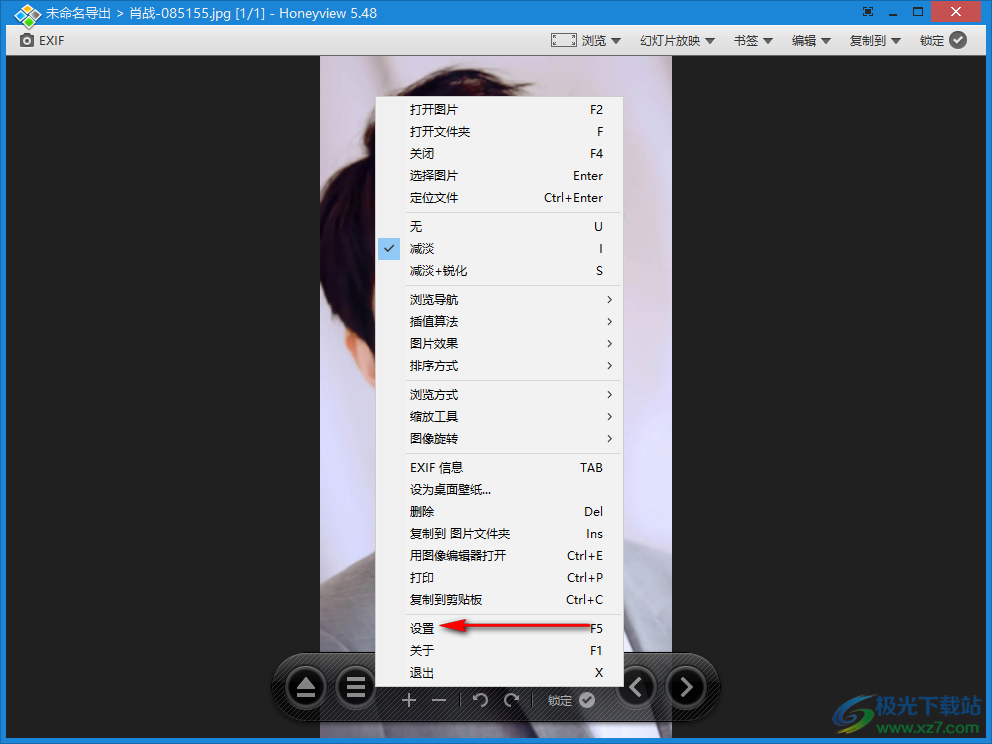
Task: Choose 复制到剪贴板 menu entry
Action: coord(500,600)
